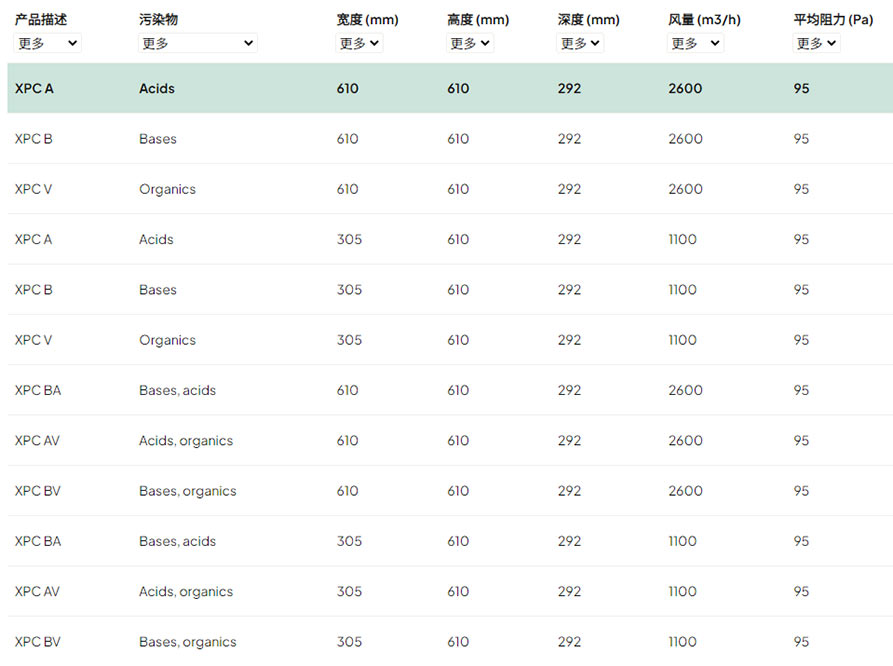Expand the 高度 (mm) filter dropdown
This screenshot has height=666, width=893.
(x=470, y=43)
